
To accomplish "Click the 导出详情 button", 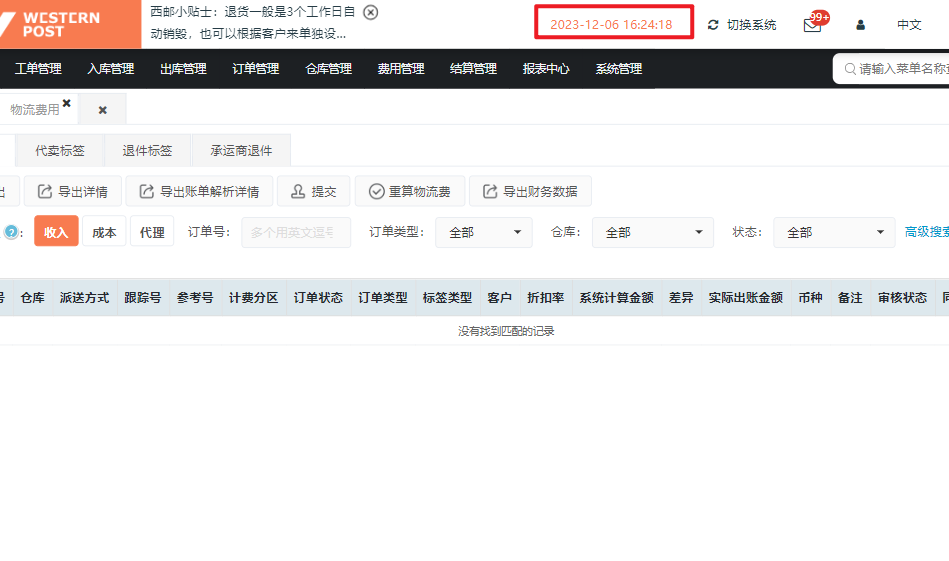I will 73,192.
